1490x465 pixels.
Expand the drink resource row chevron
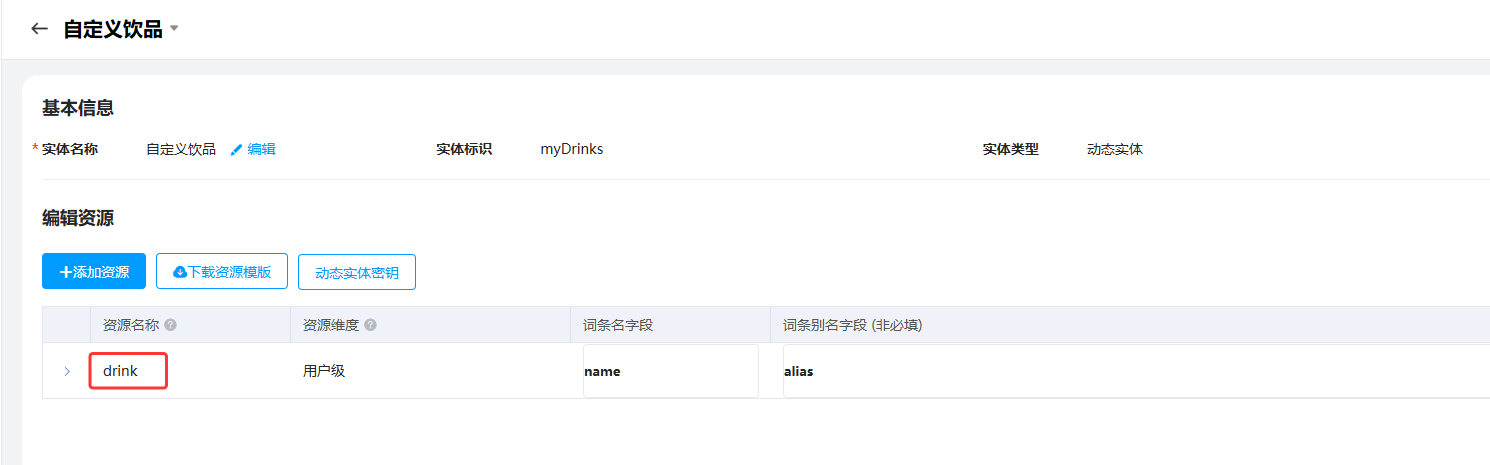(x=67, y=371)
